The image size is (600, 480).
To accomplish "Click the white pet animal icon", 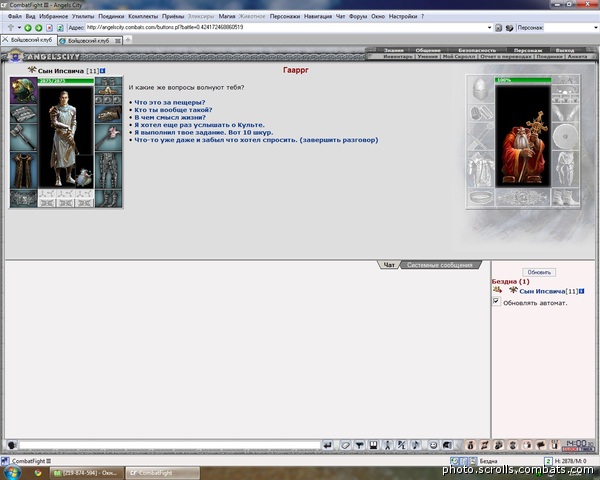I will pyautogui.click(x=85, y=177).
